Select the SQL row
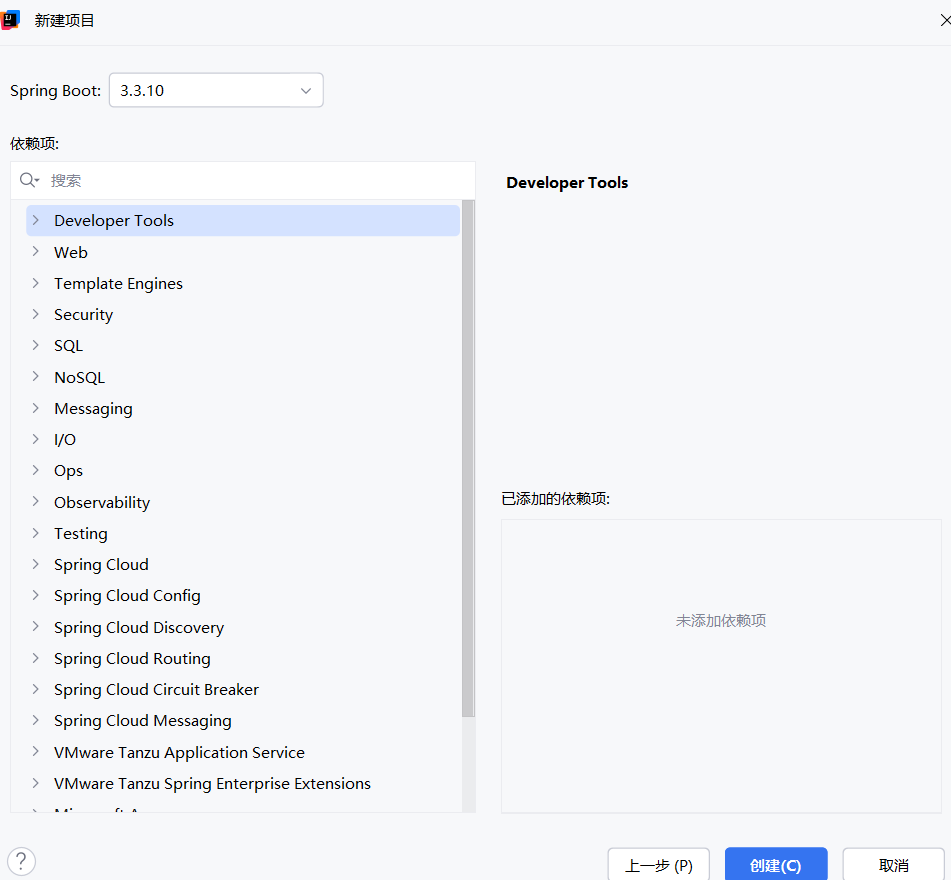Screen dimensions: 951x880 point(243,346)
